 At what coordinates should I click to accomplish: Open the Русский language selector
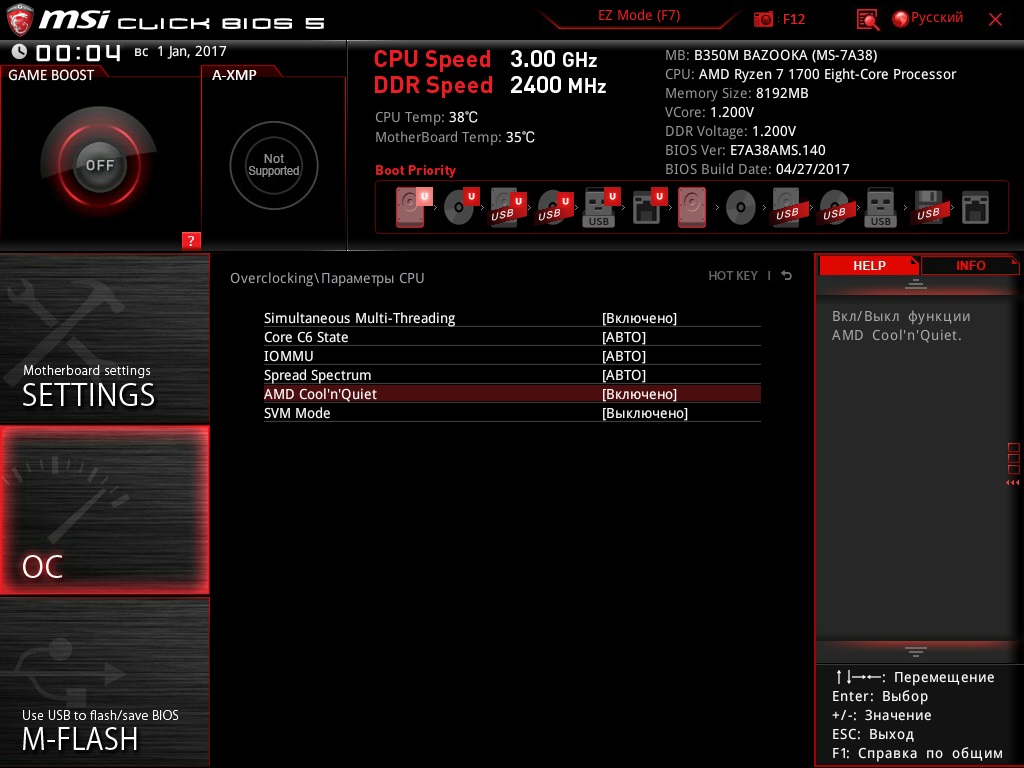coord(936,18)
